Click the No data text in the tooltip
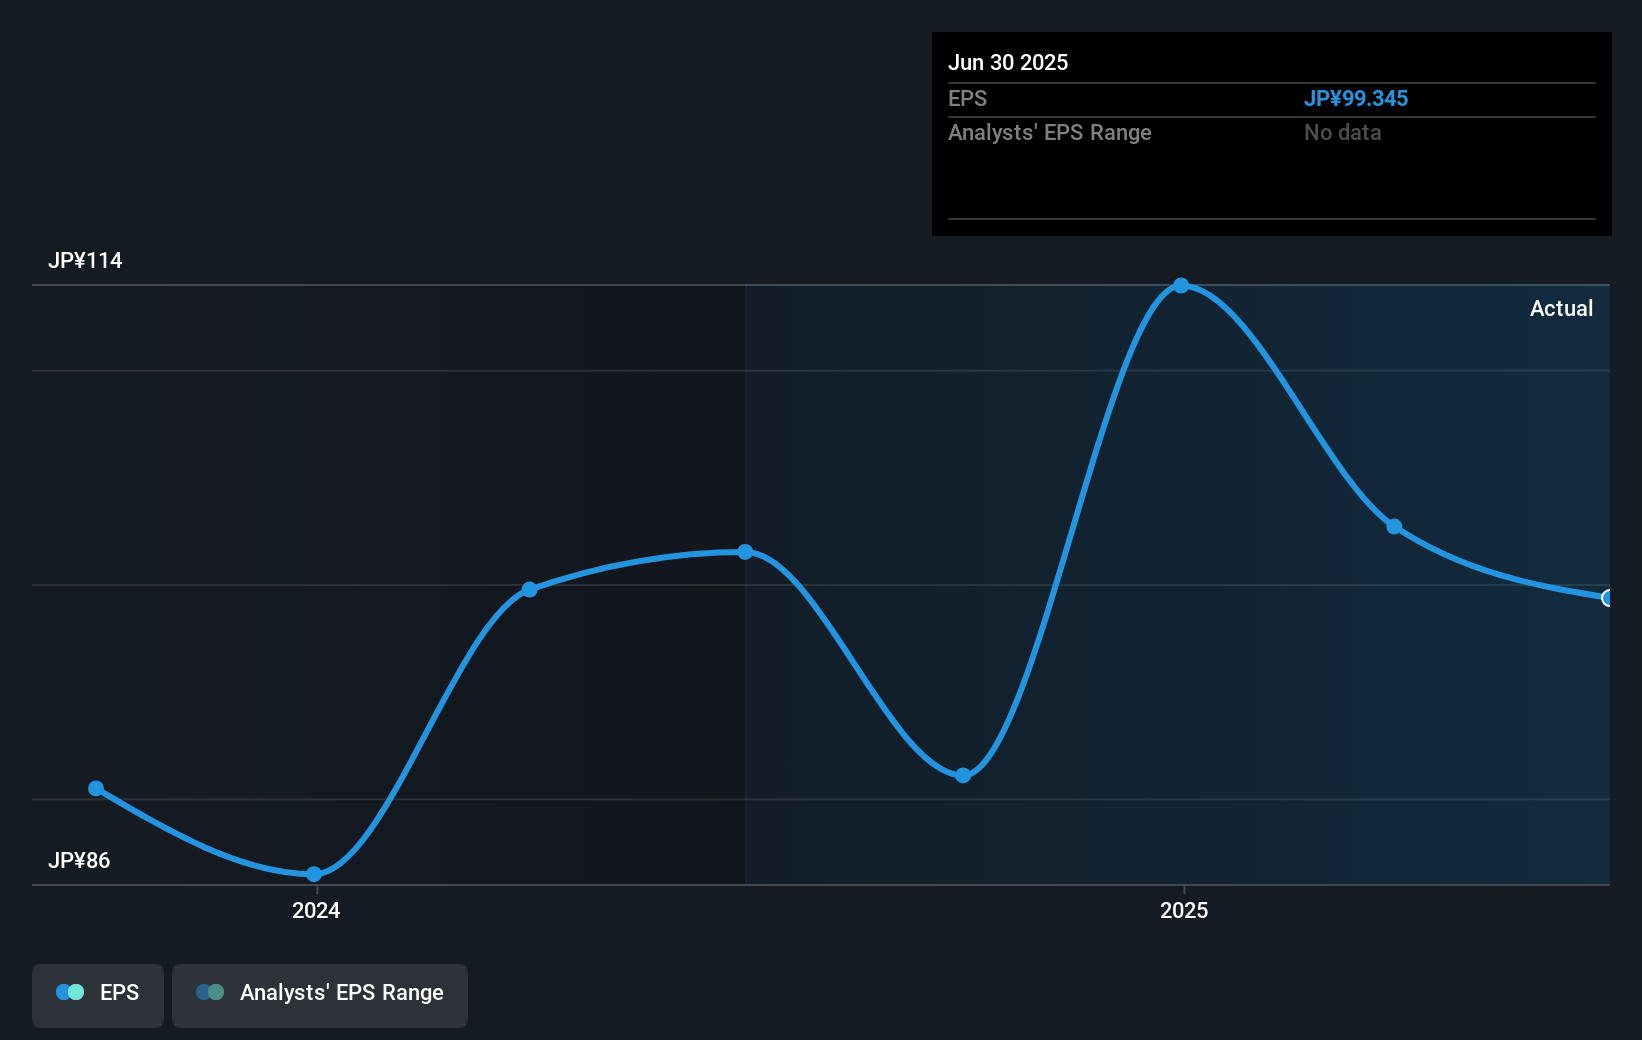The width and height of the screenshot is (1642, 1040). (x=1343, y=132)
